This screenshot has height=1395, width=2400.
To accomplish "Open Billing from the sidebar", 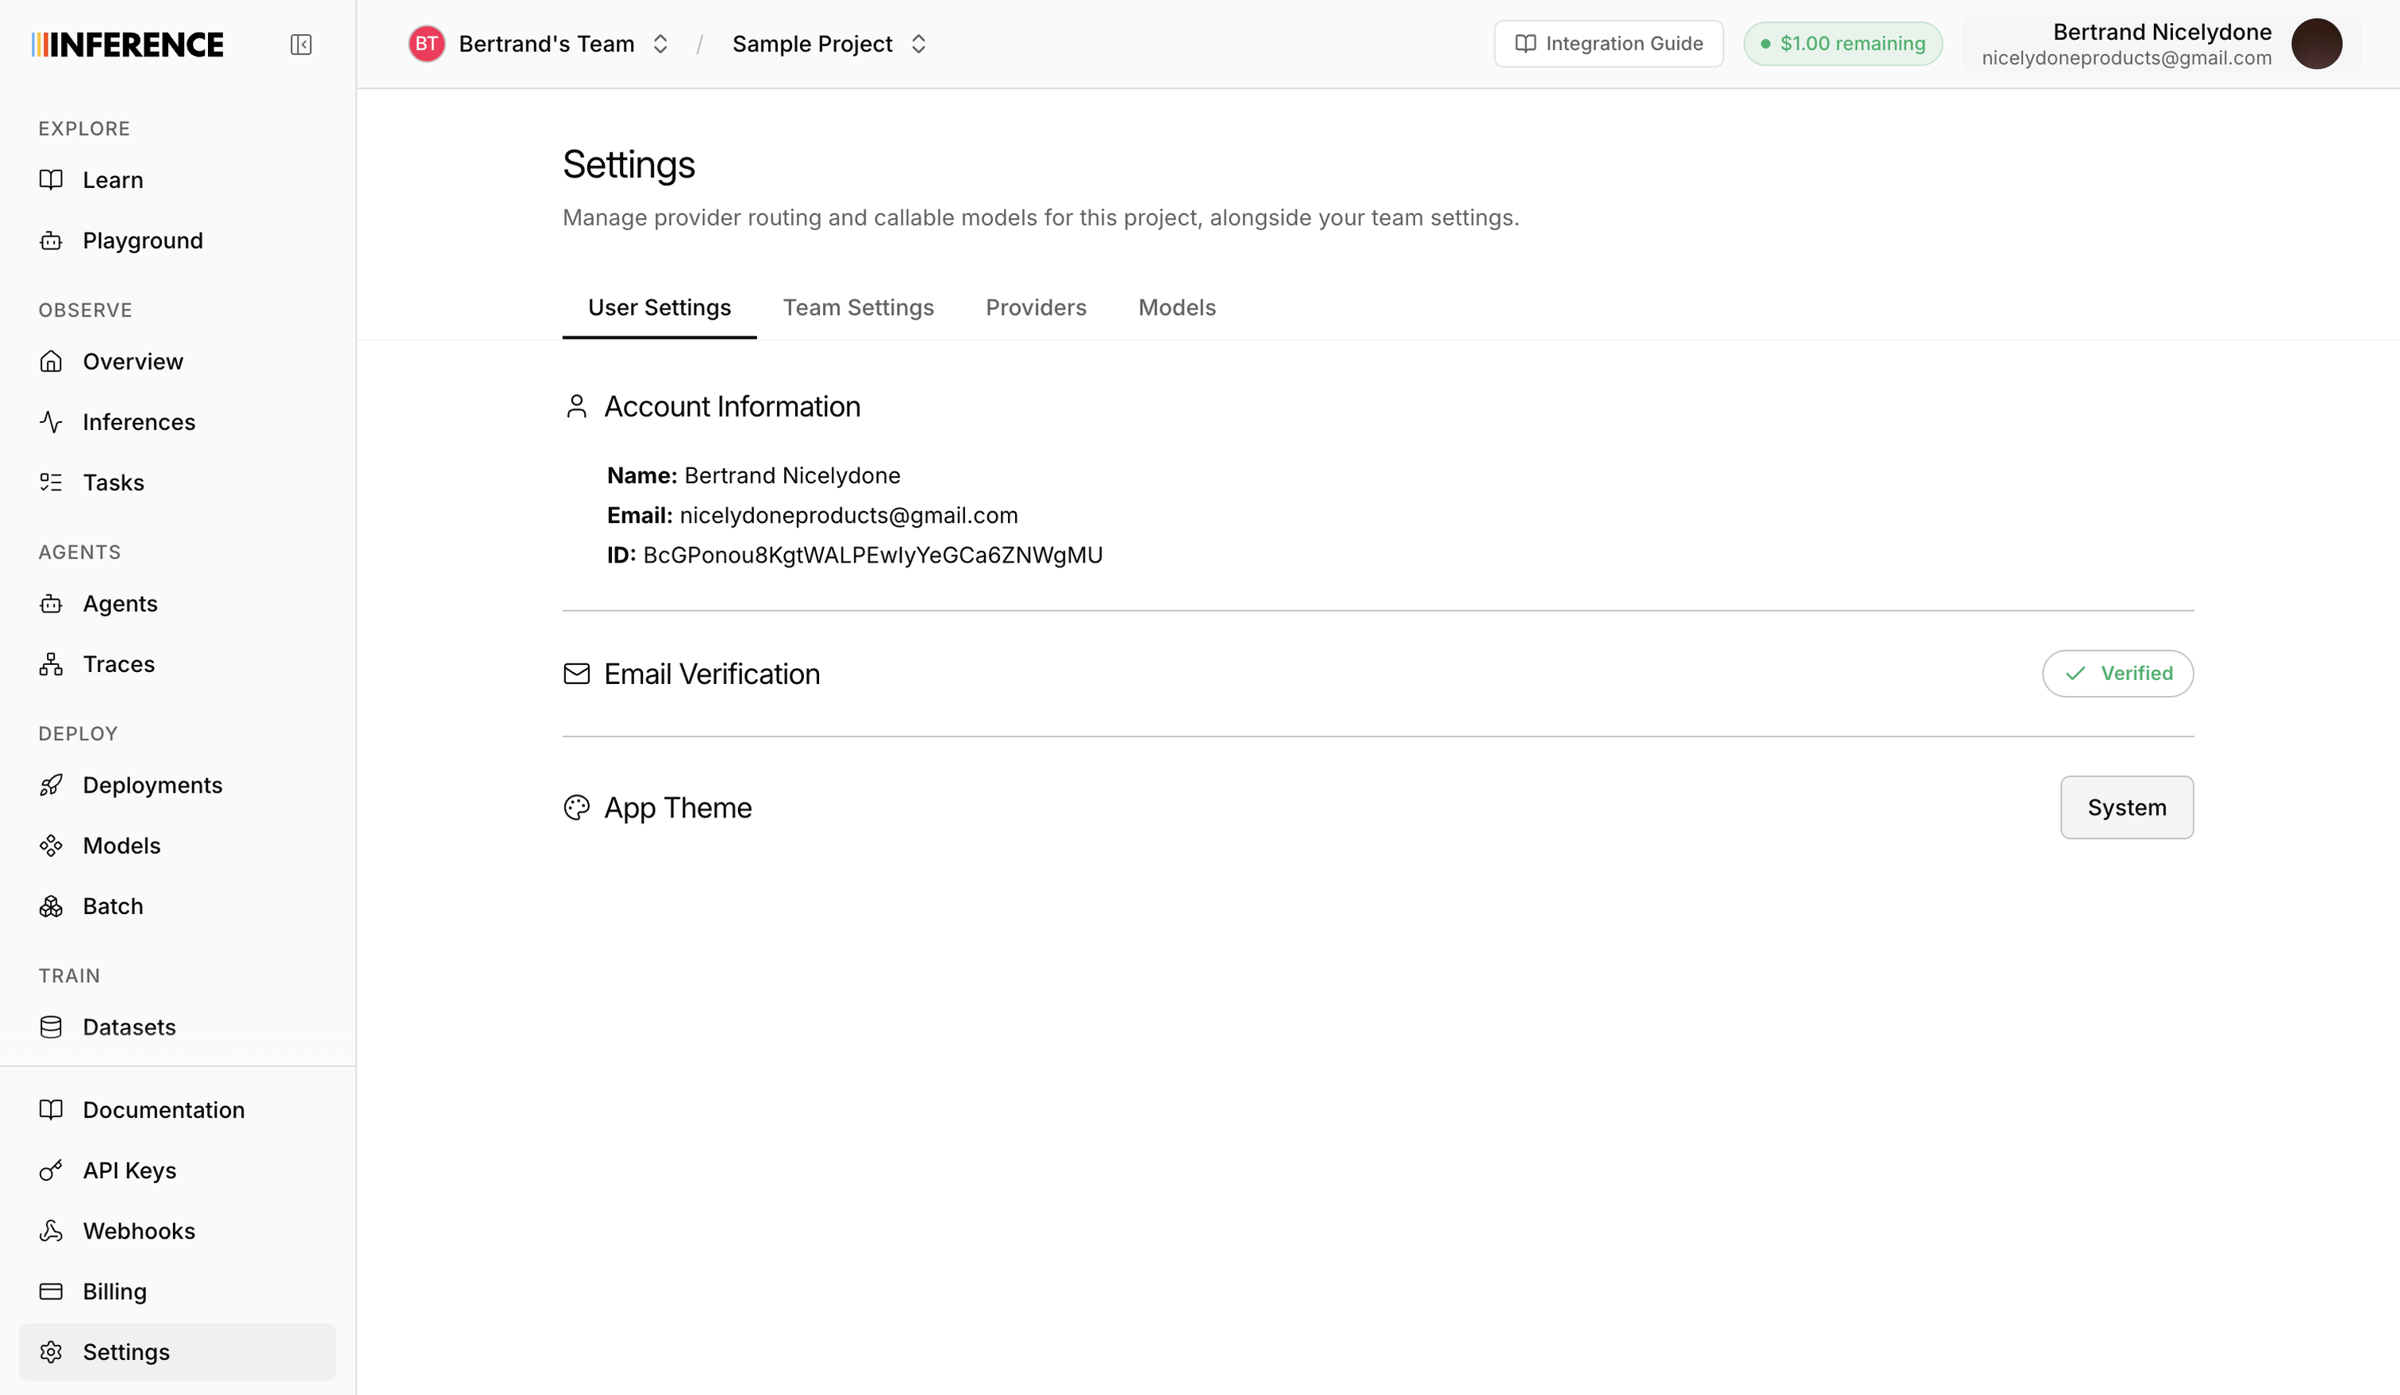I will (178, 1291).
